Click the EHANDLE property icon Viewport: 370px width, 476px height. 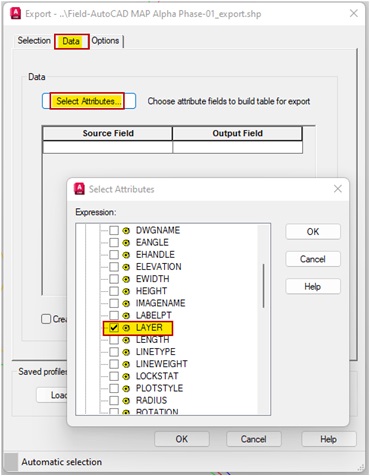pos(126,255)
